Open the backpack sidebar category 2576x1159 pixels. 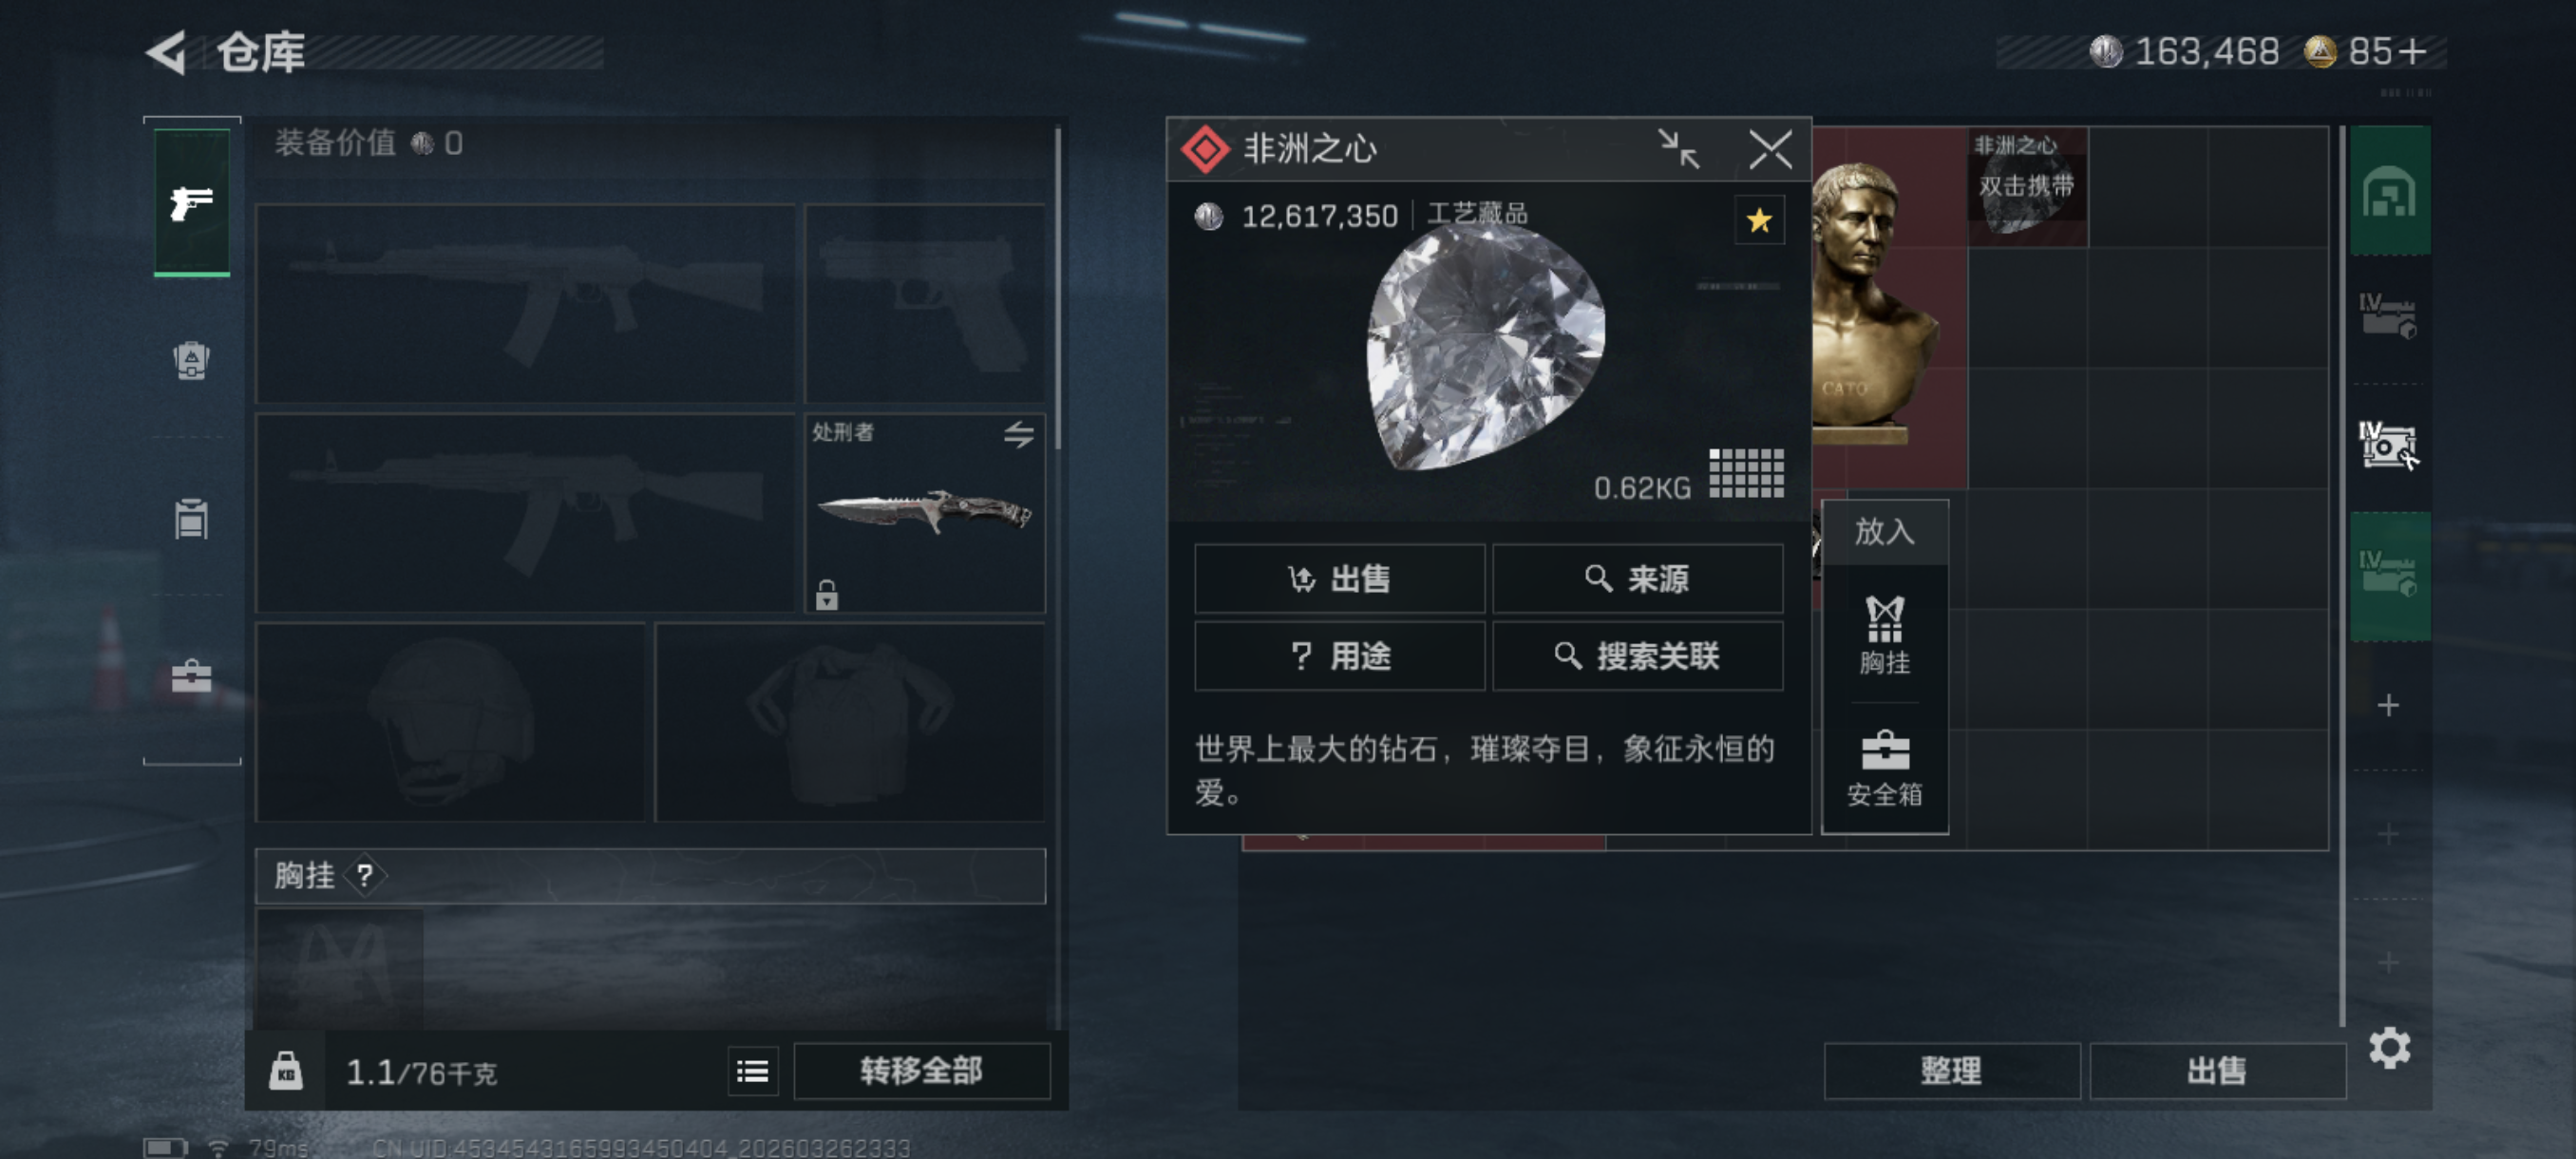[191, 360]
